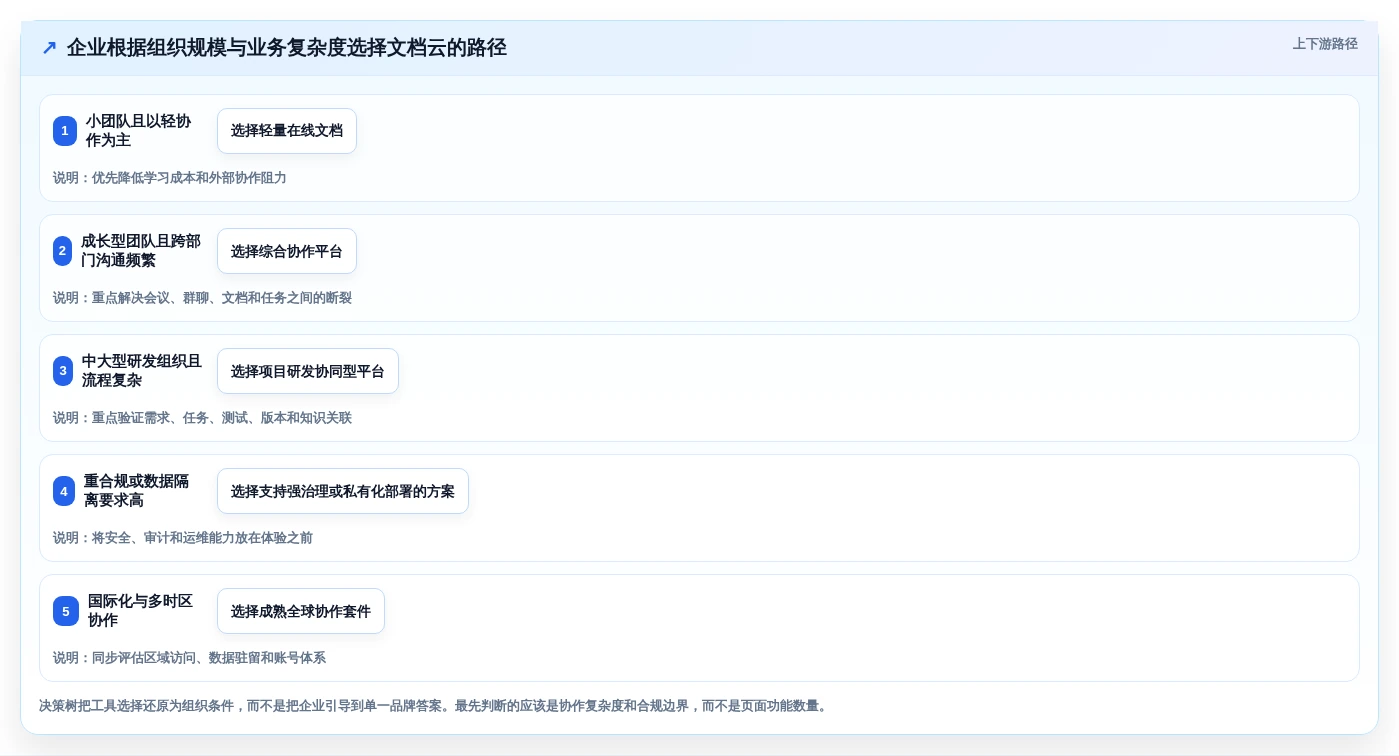Click the arrow icon beside the title

click(49, 48)
